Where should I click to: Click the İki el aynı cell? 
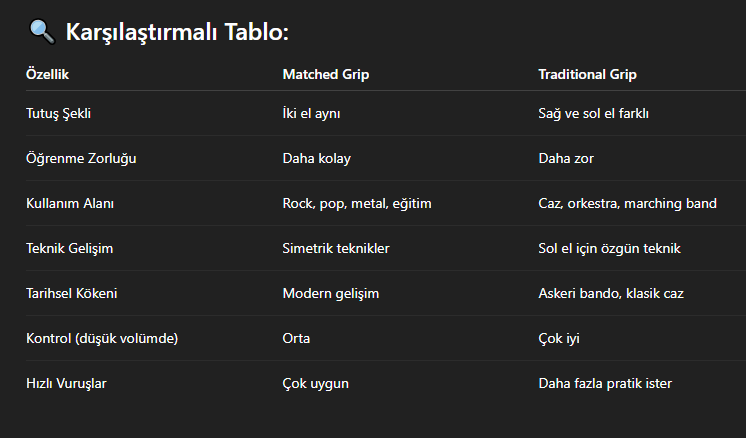pos(312,113)
